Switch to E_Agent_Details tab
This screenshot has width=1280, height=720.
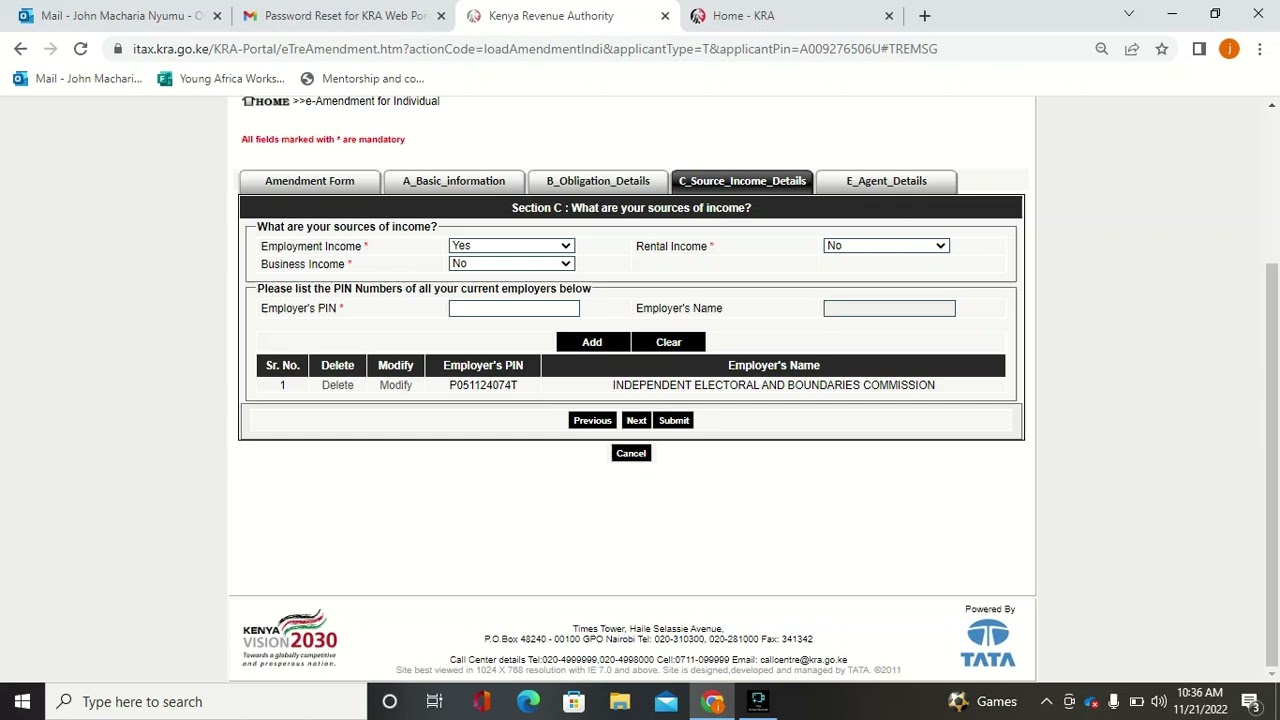[x=886, y=181]
